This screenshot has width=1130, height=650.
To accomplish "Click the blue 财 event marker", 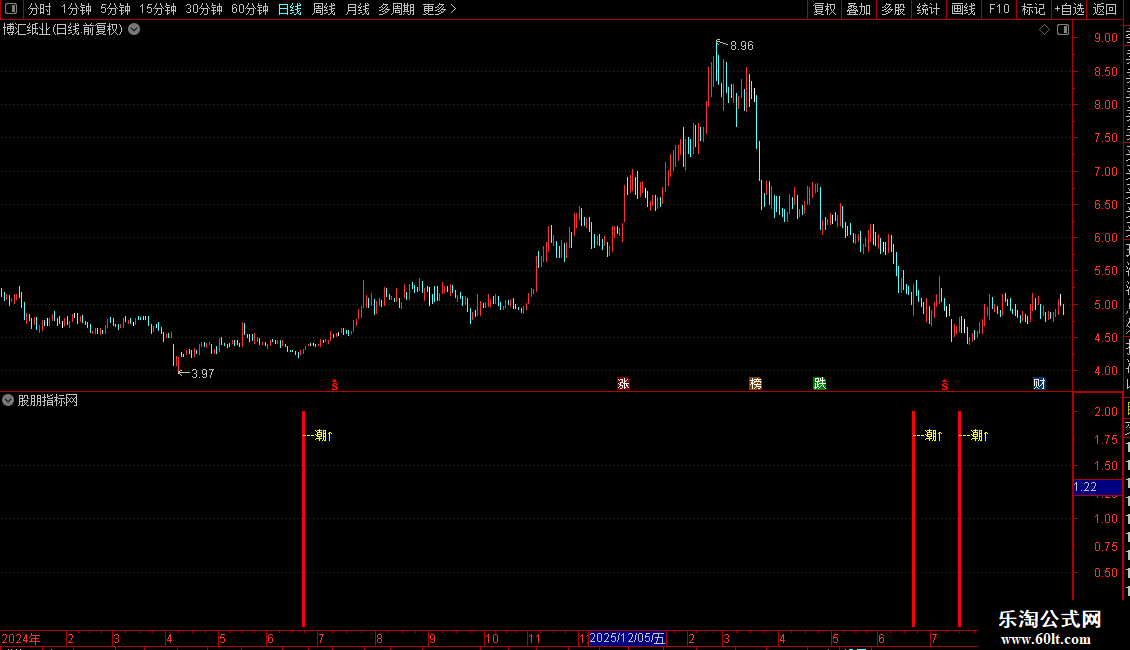I will 1039,383.
